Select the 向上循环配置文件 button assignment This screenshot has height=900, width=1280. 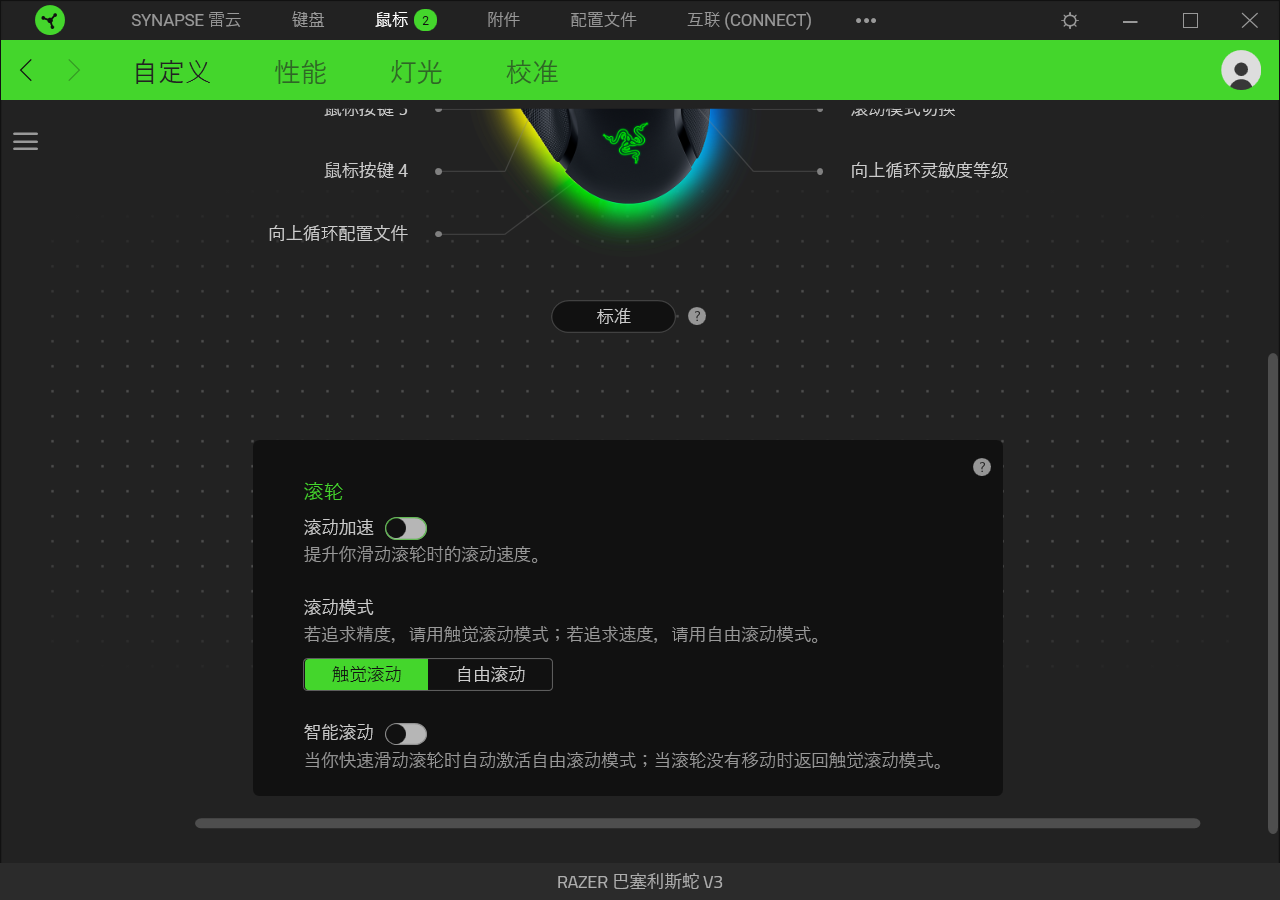click(338, 234)
